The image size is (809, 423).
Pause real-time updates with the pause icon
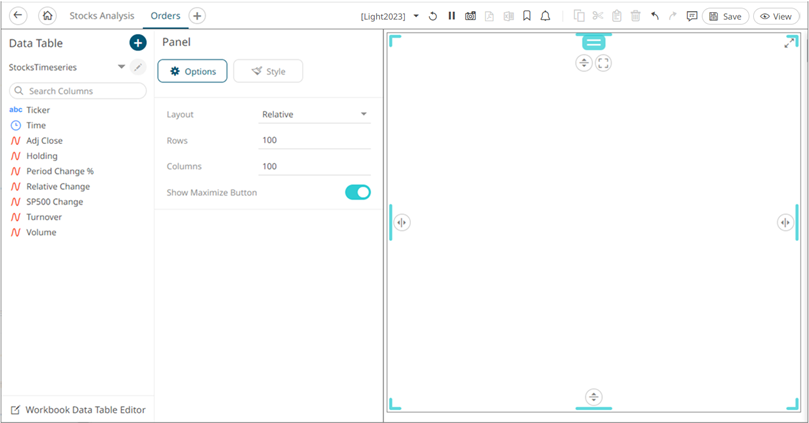coord(451,16)
